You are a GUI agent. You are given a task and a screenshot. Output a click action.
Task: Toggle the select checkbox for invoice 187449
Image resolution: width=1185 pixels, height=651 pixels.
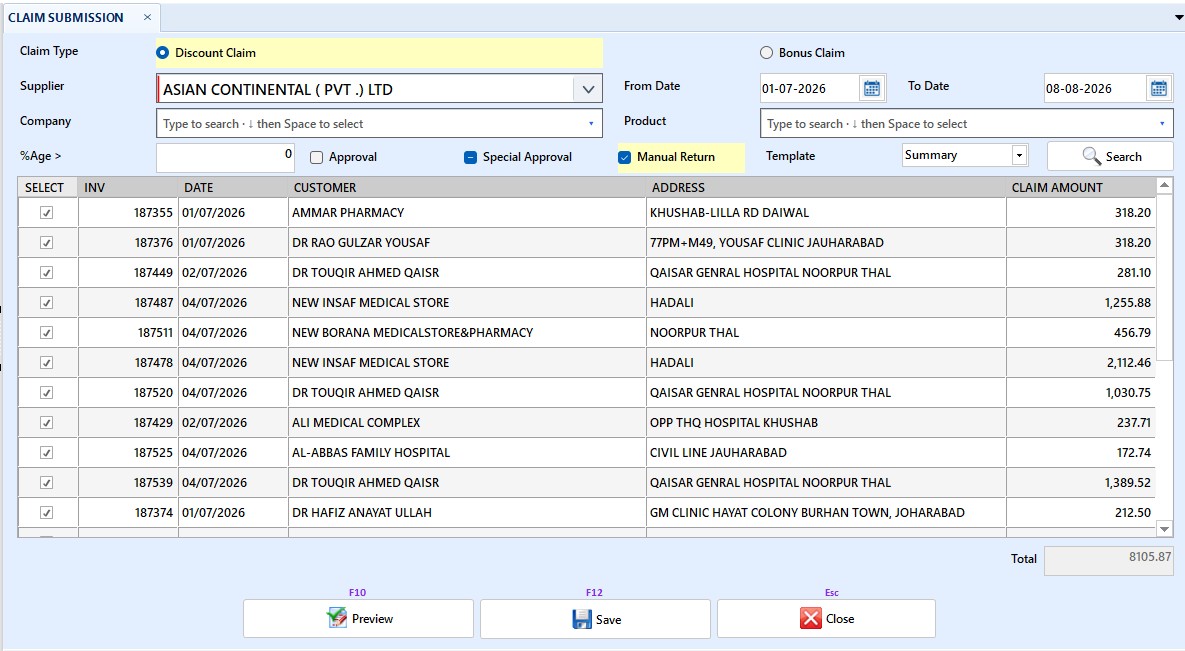[46, 272]
